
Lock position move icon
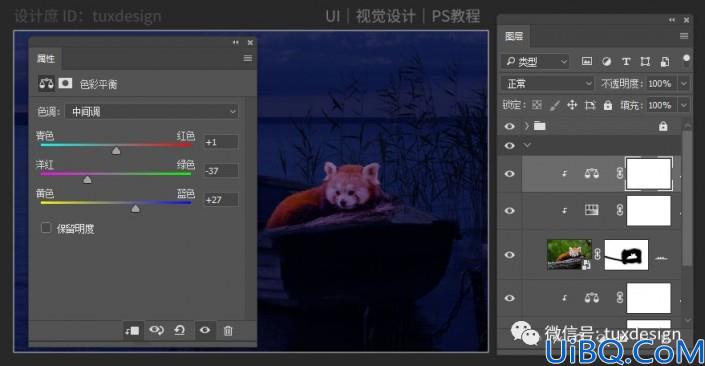click(x=572, y=105)
